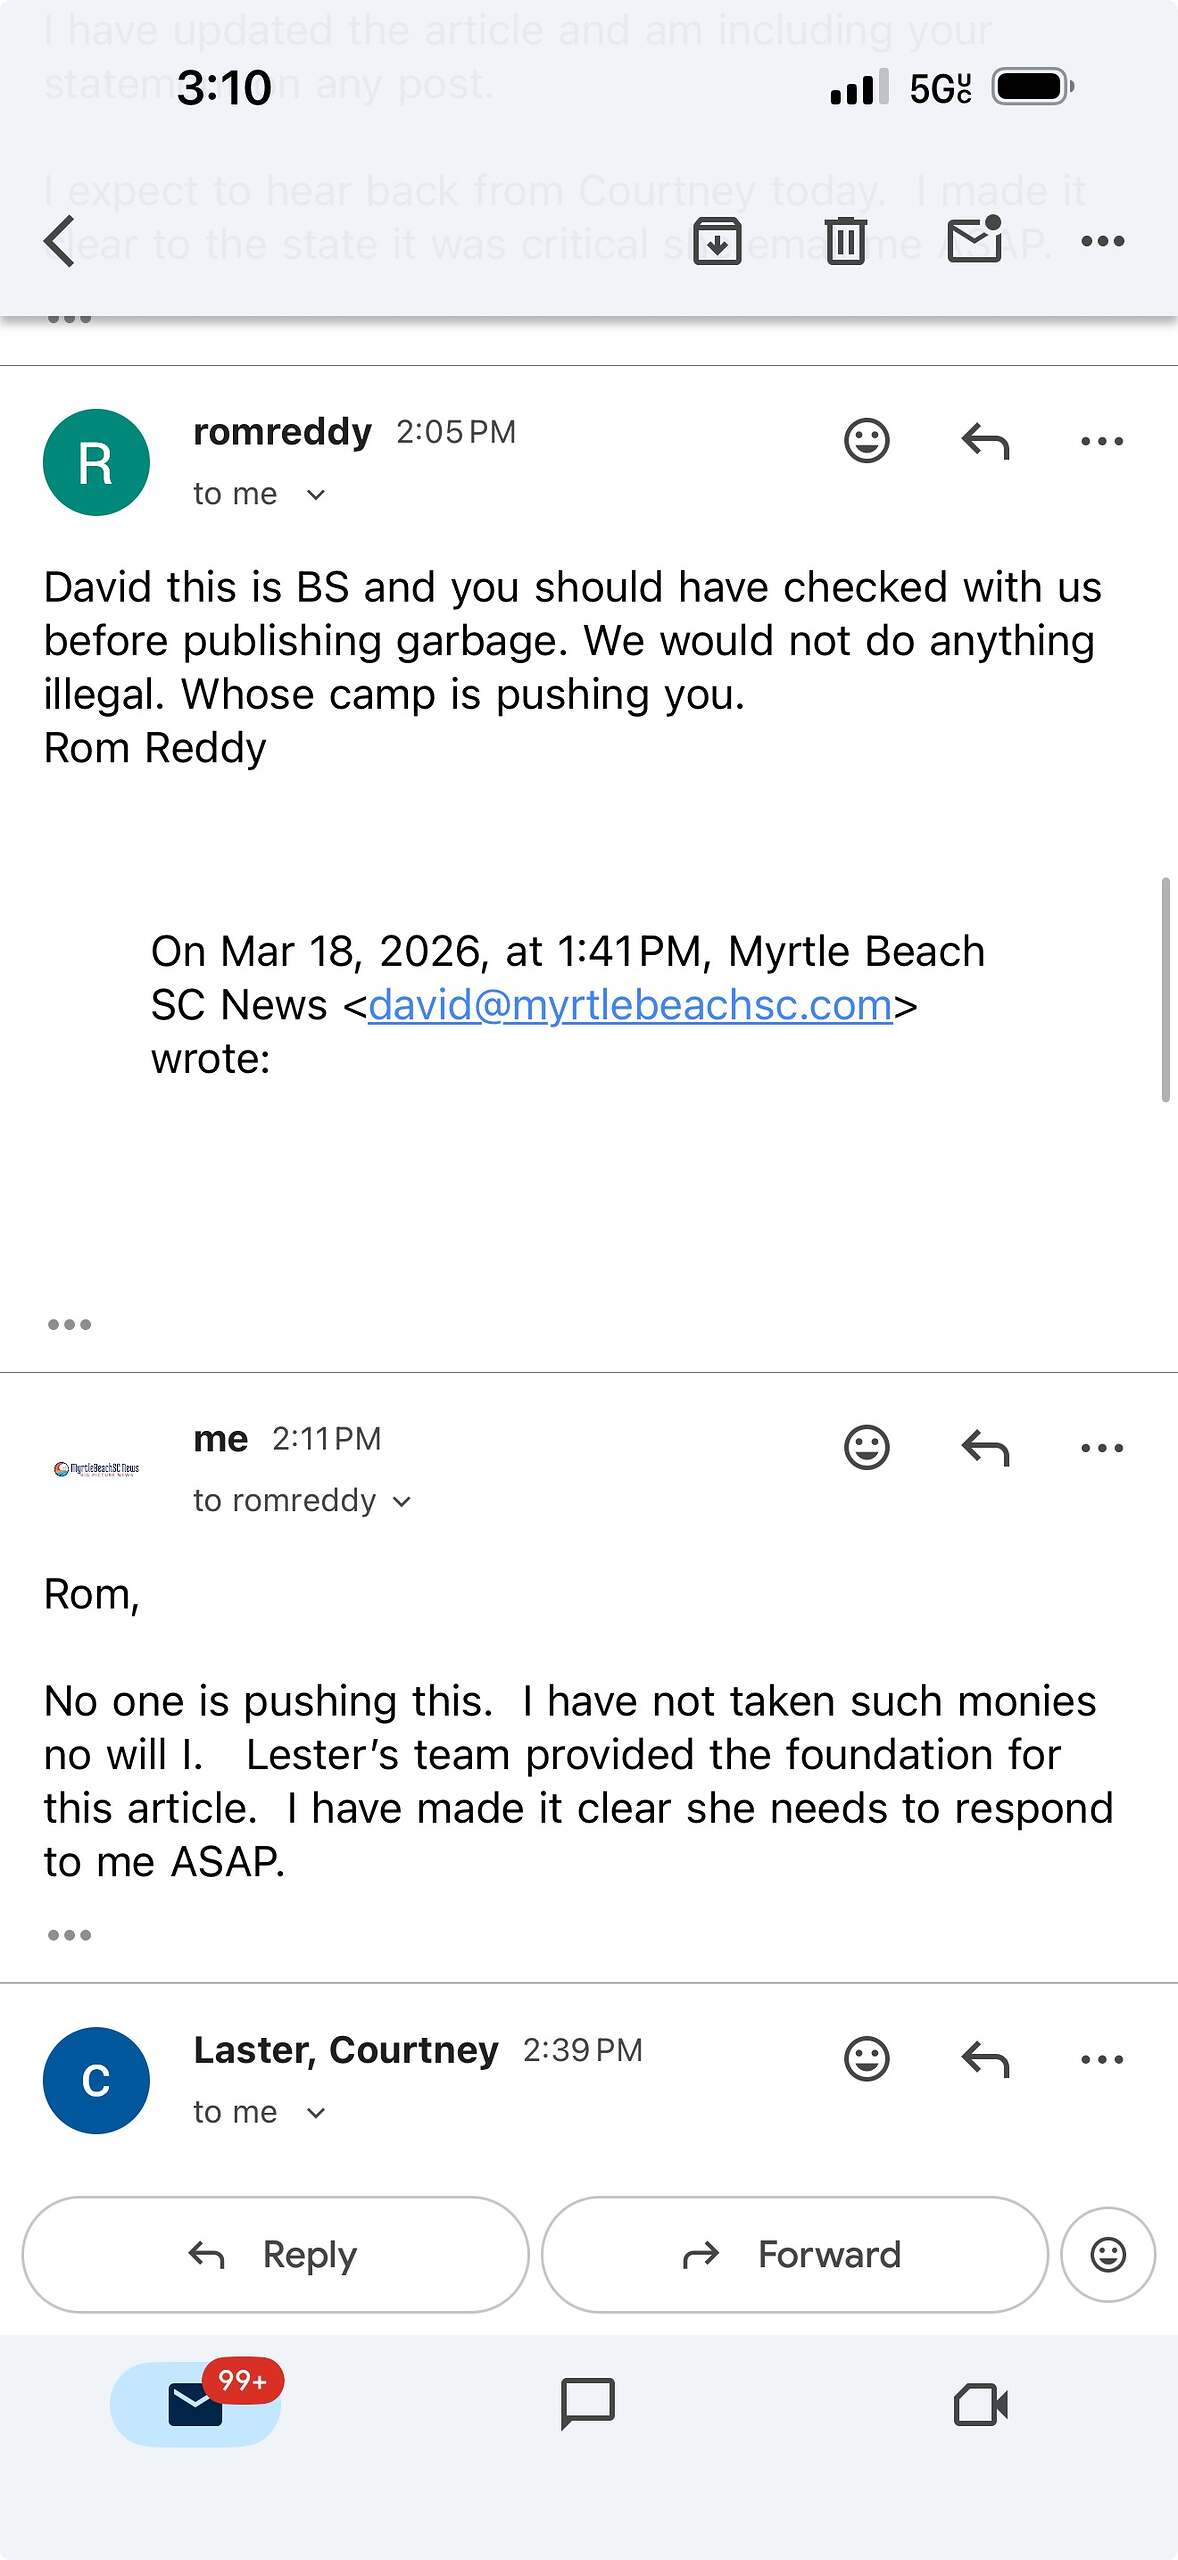Reply to romreddy's 2:05 PM message
This screenshot has width=1178, height=2560.
pyautogui.click(x=985, y=440)
